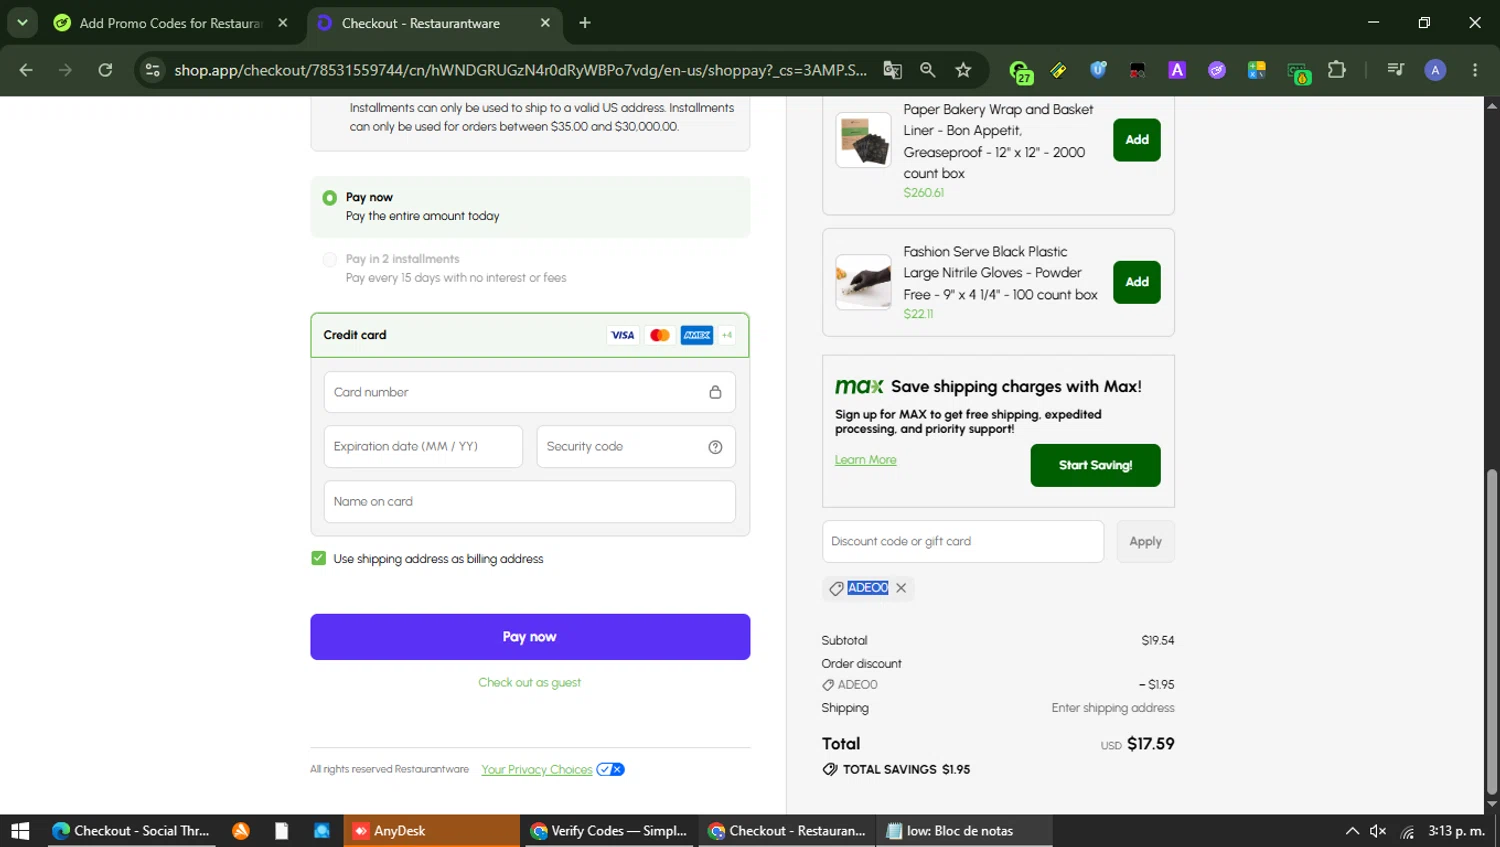Open the tab search dropdown arrow
Image resolution: width=1500 pixels, height=847 pixels.
tap(22, 22)
